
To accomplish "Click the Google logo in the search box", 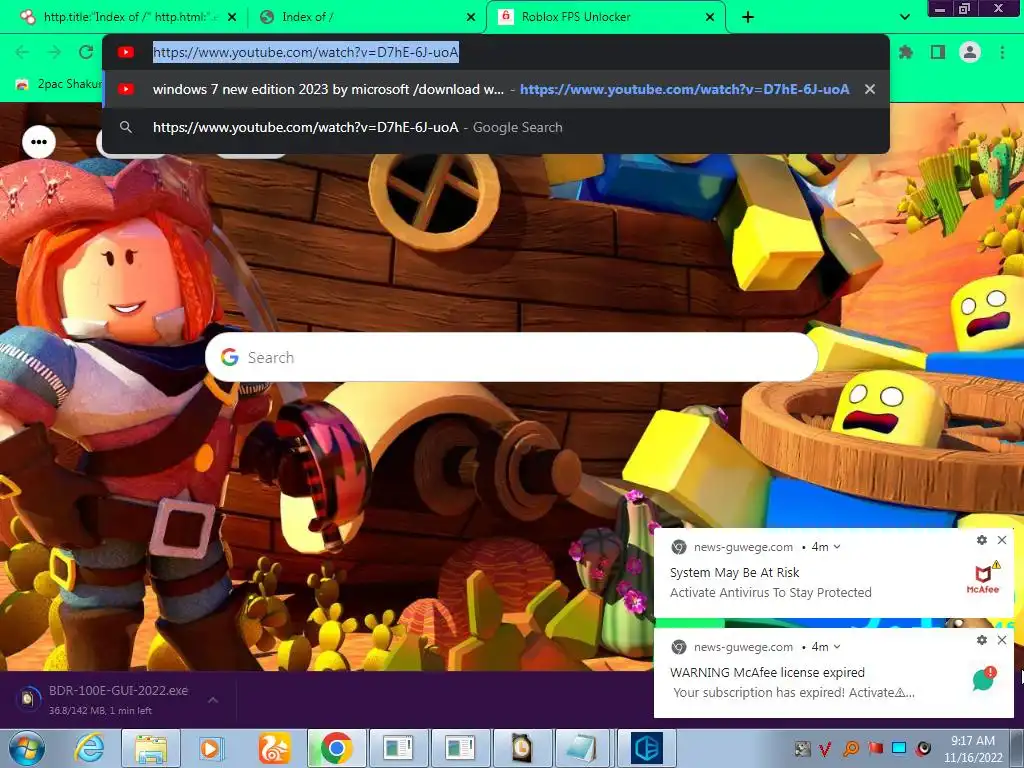I will (229, 357).
